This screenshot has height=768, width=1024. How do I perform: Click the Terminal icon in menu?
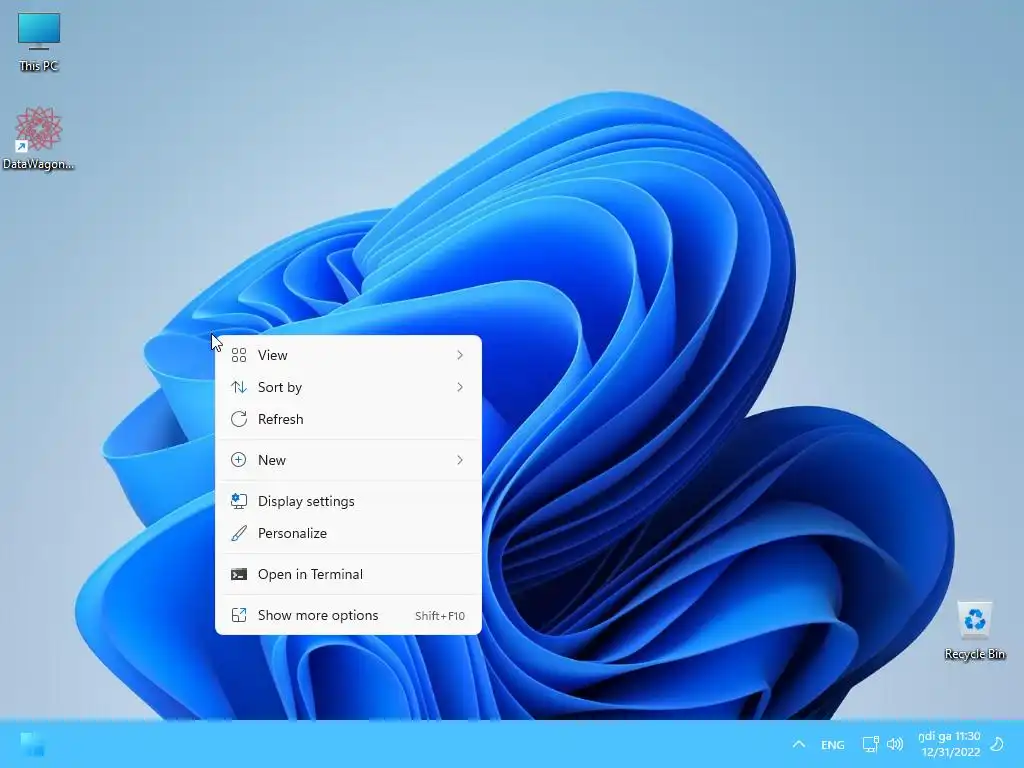click(239, 575)
